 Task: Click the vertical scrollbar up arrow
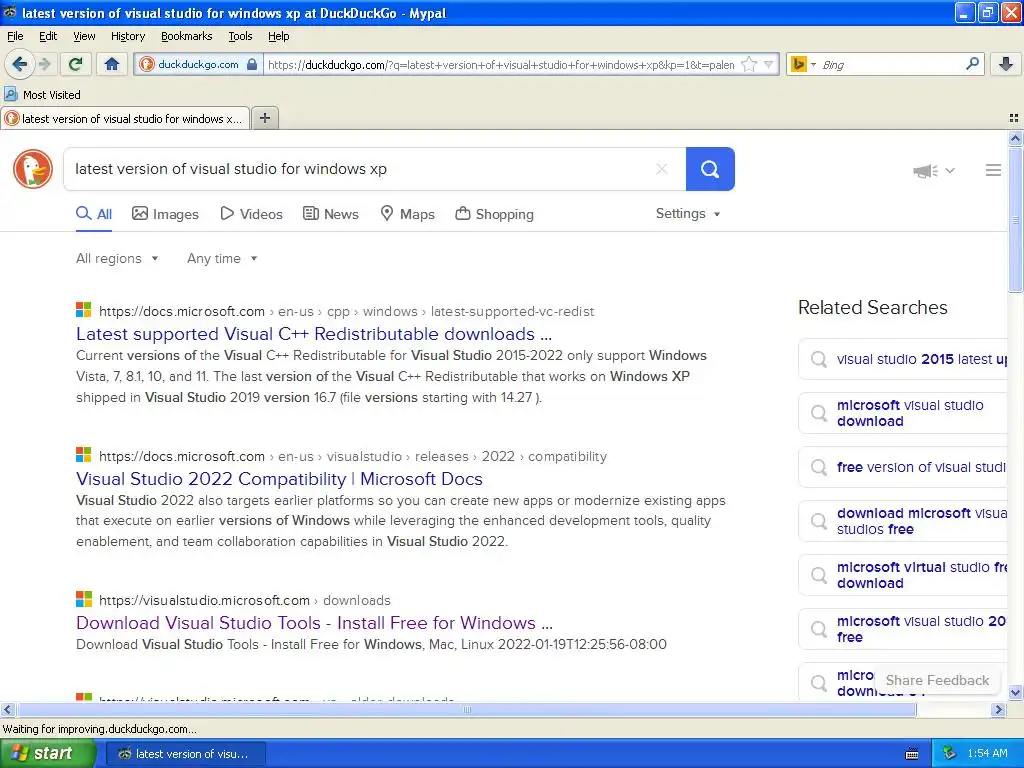pyautogui.click(x=1015, y=138)
